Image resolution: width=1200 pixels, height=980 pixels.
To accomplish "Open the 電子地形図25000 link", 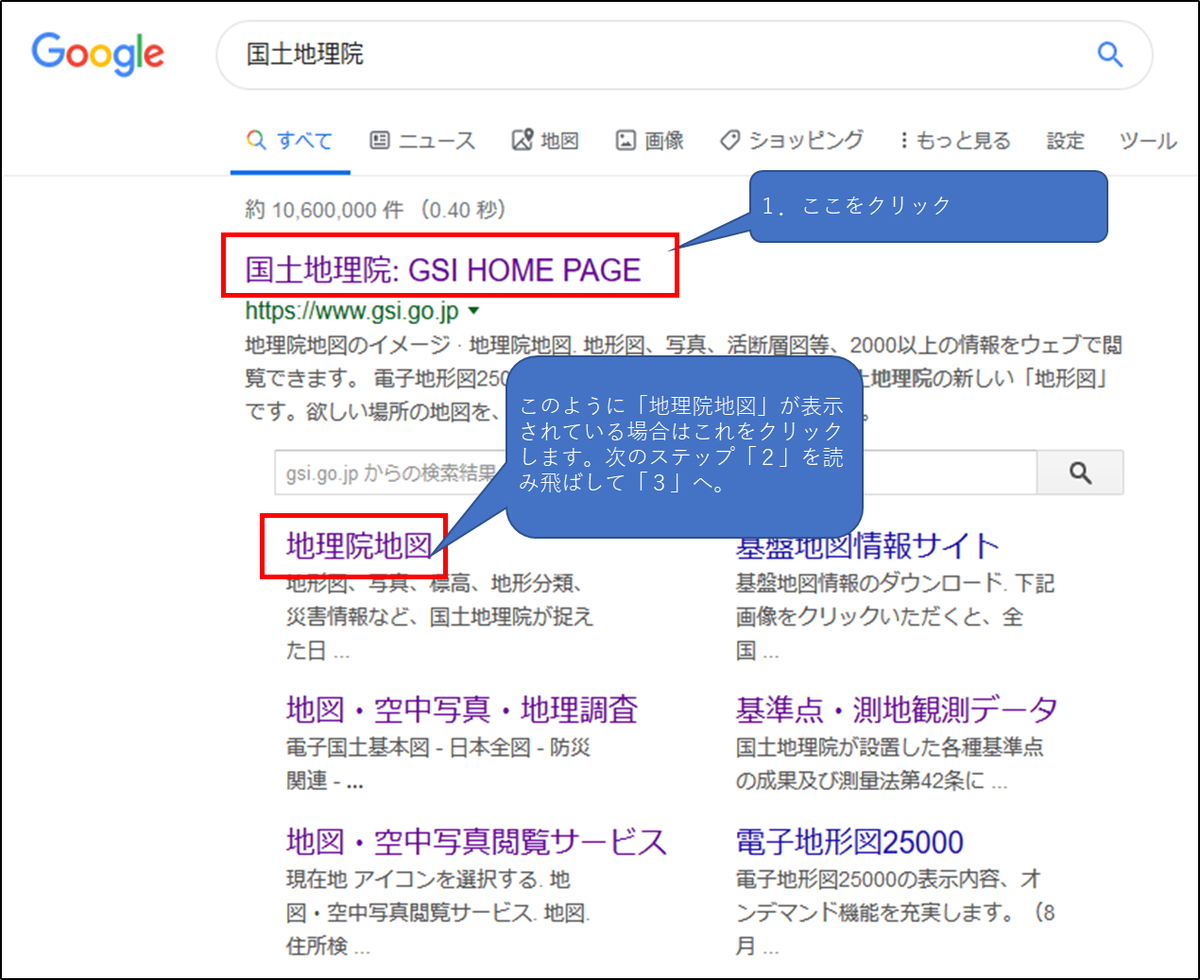I will [850, 841].
